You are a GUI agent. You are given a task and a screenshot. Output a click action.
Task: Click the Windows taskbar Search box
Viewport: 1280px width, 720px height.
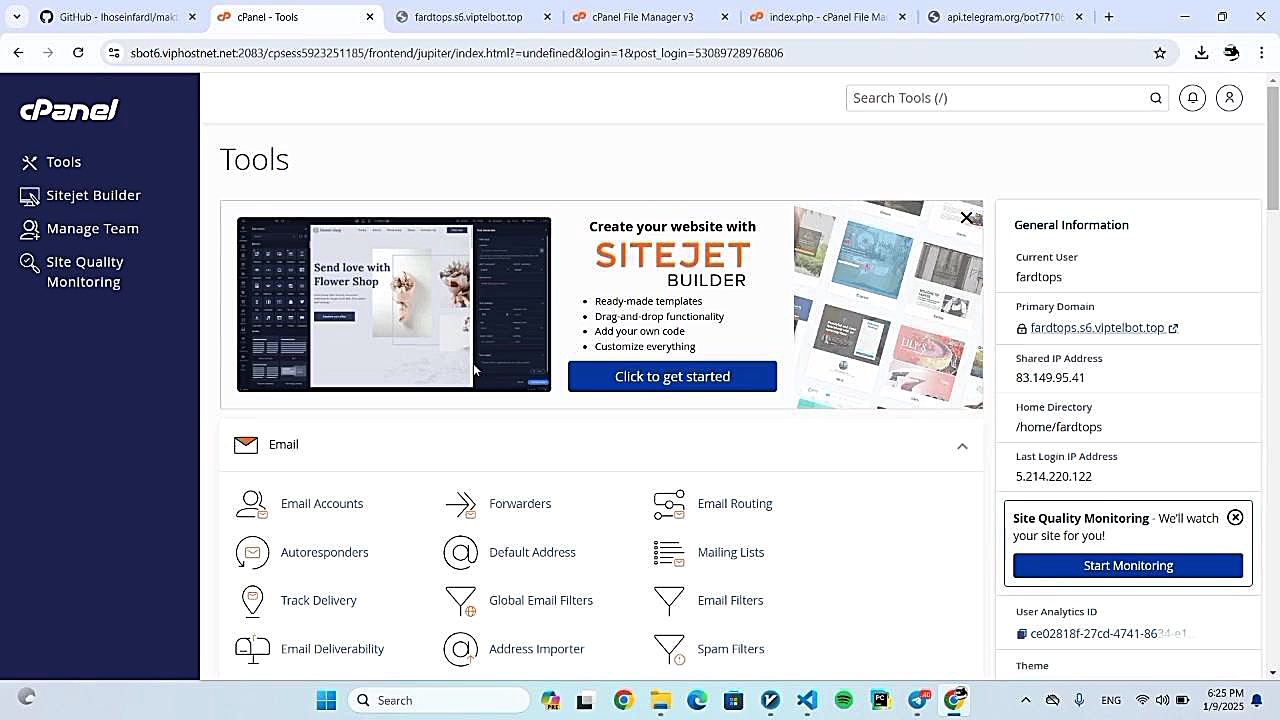pyautogui.click(x=440, y=700)
